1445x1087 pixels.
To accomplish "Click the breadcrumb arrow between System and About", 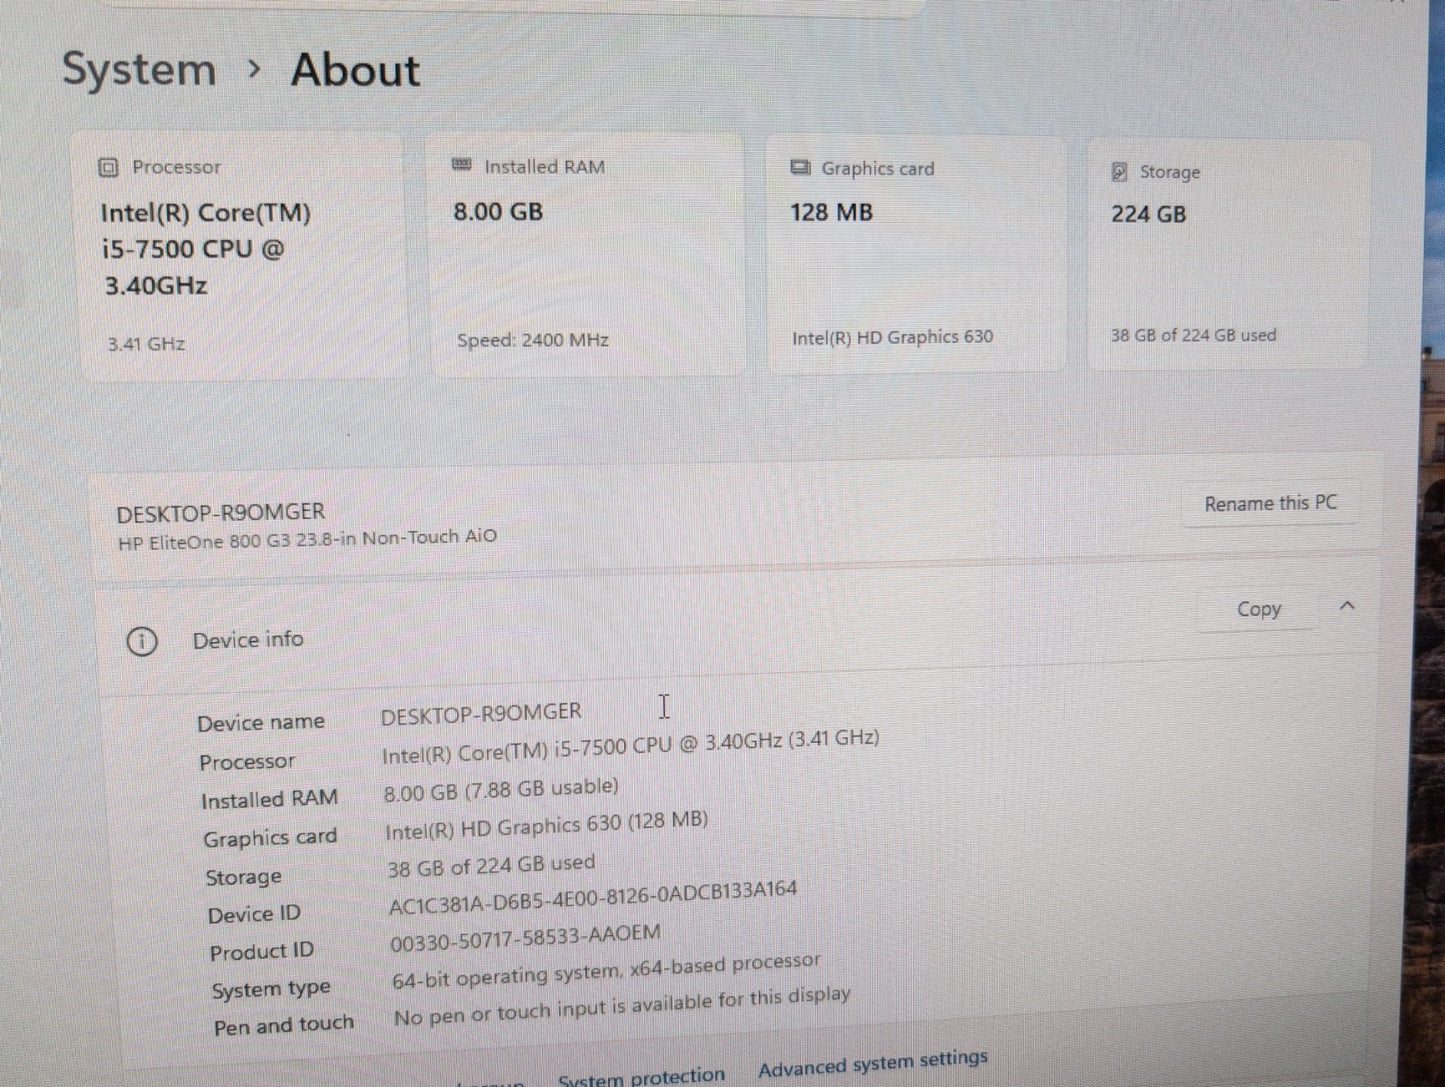I will [254, 69].
